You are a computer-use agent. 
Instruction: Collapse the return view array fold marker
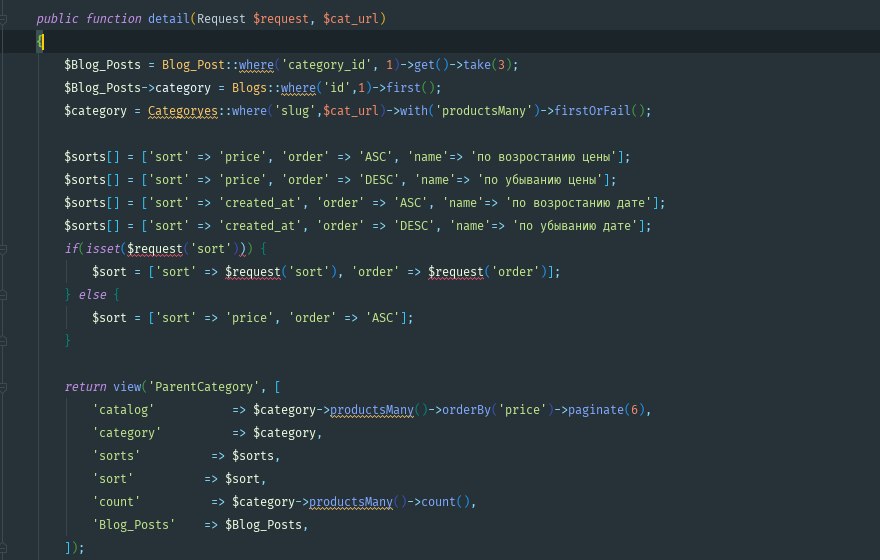coord(3,387)
